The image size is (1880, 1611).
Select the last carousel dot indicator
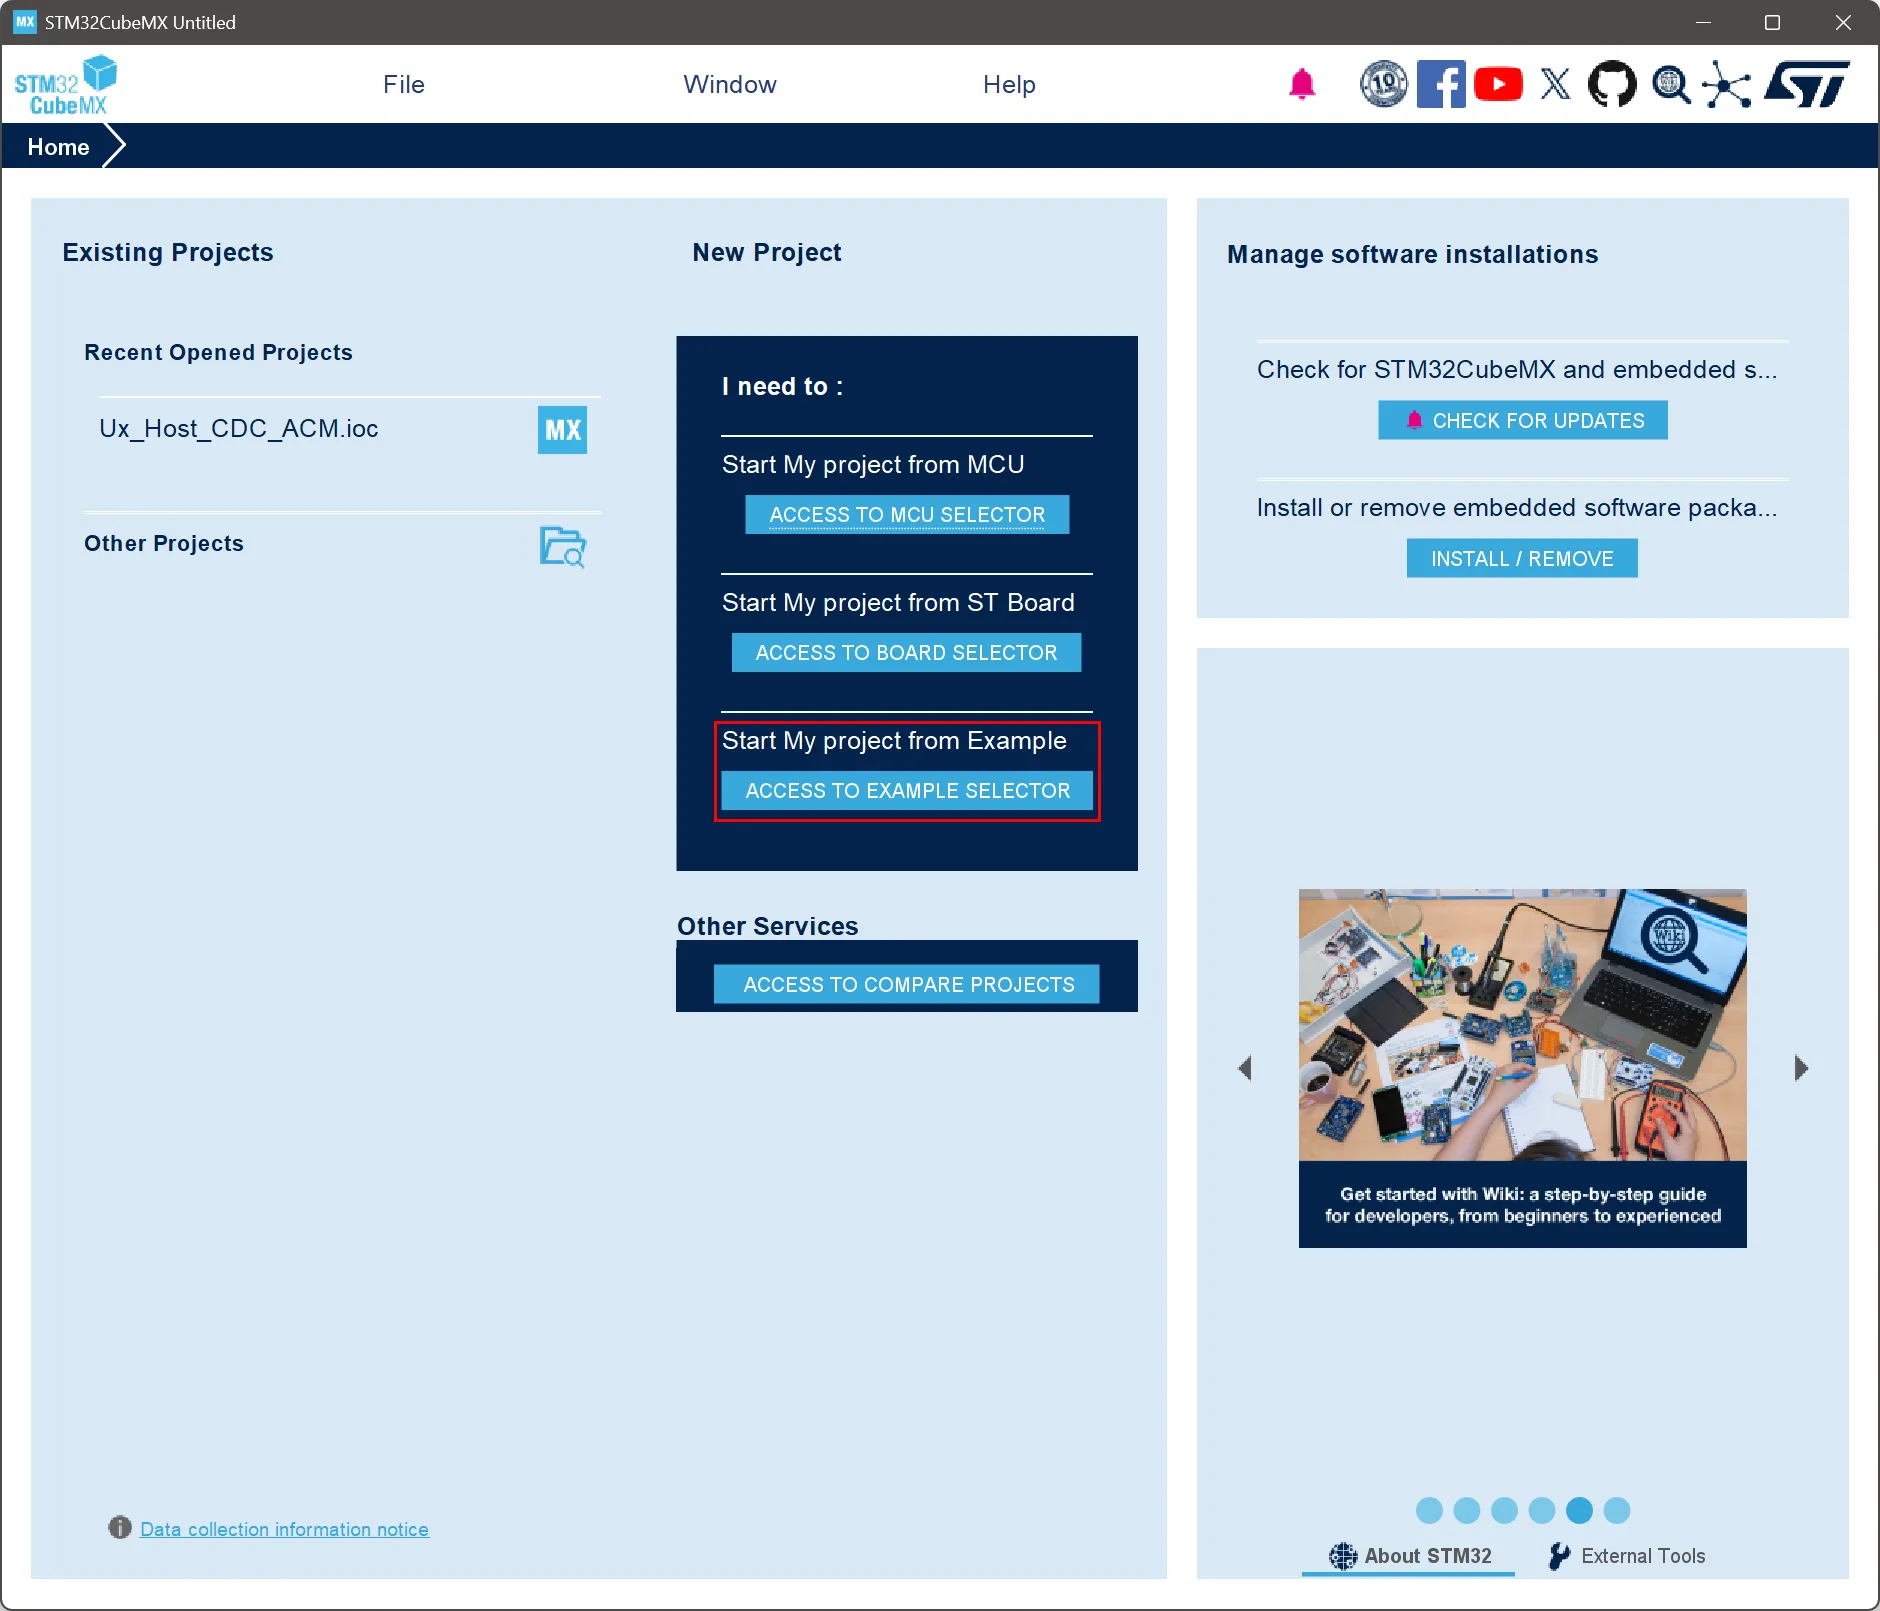pyautogui.click(x=1615, y=1511)
